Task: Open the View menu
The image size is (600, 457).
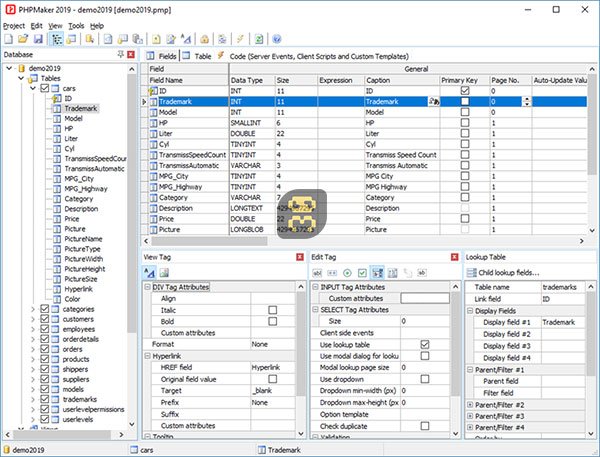Action: (x=55, y=26)
